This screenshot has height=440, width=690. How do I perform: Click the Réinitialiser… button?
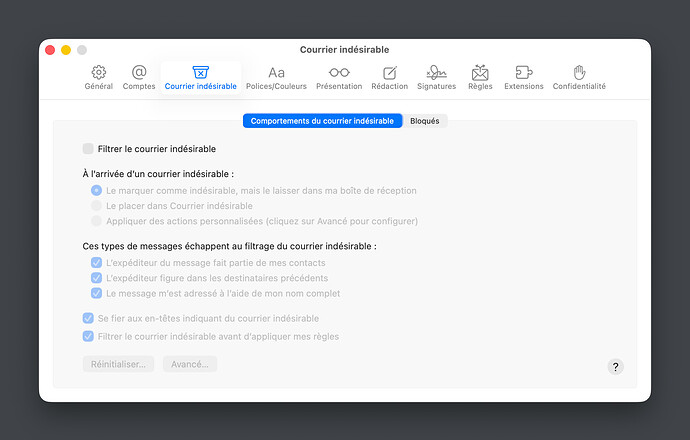(x=118, y=364)
